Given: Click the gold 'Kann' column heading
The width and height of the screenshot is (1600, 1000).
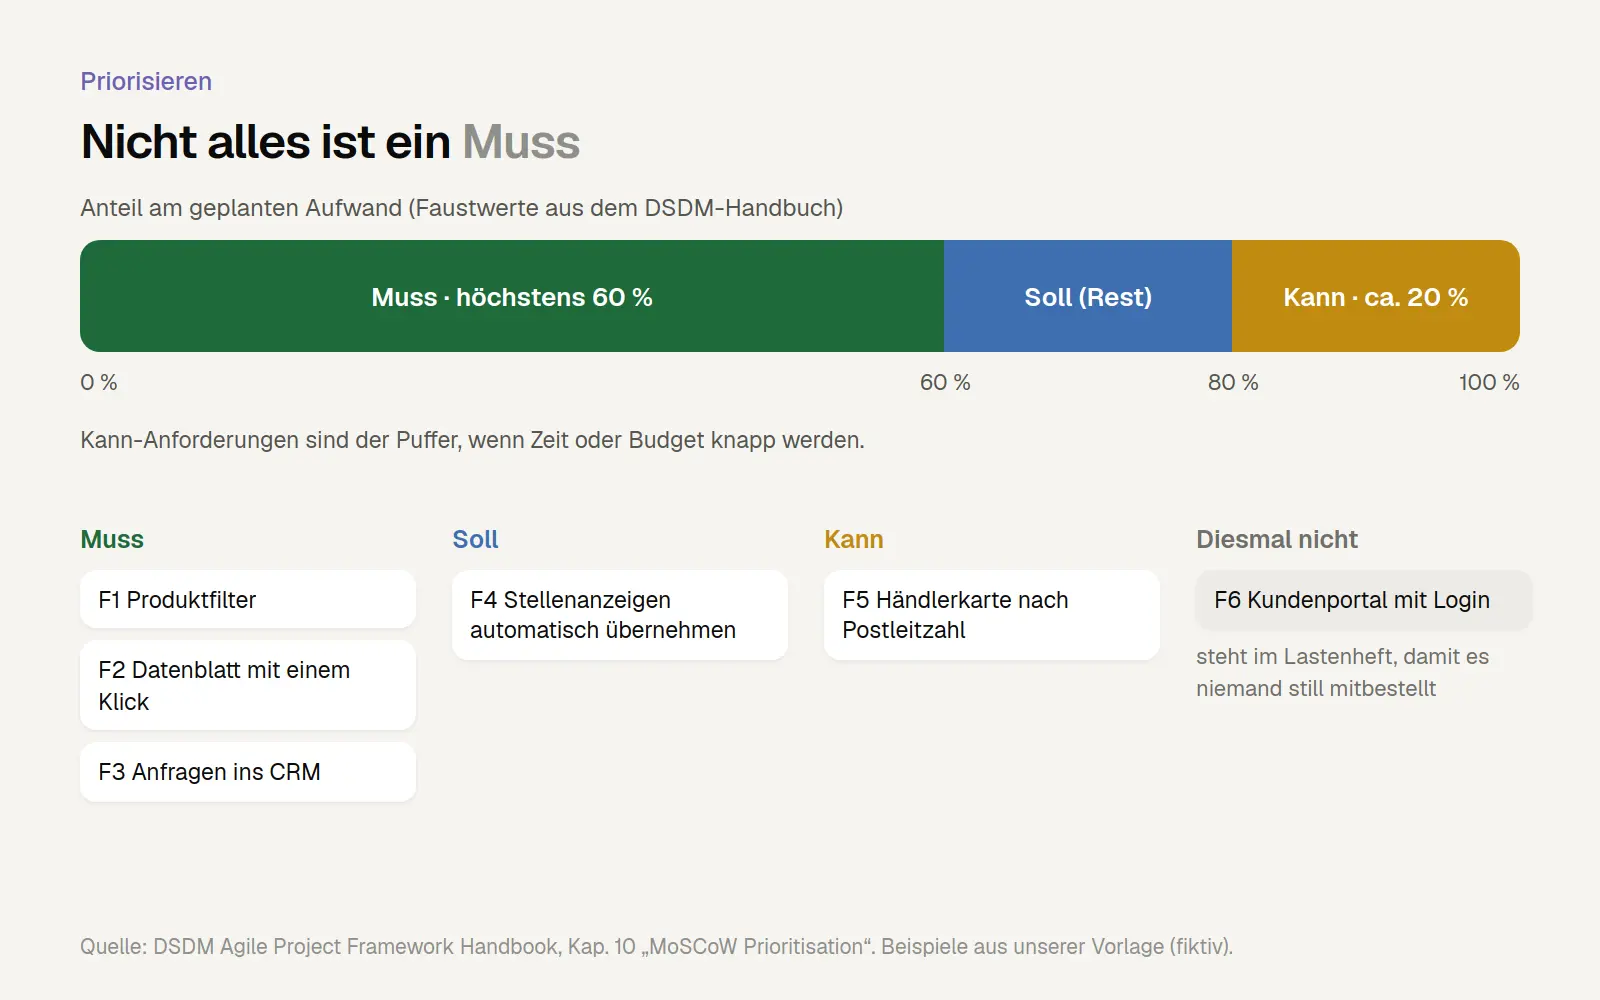Looking at the screenshot, I should click(854, 539).
